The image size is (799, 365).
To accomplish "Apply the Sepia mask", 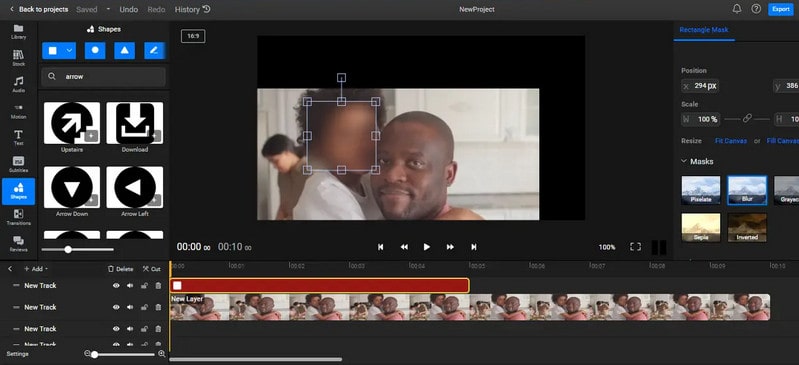I will (x=701, y=227).
